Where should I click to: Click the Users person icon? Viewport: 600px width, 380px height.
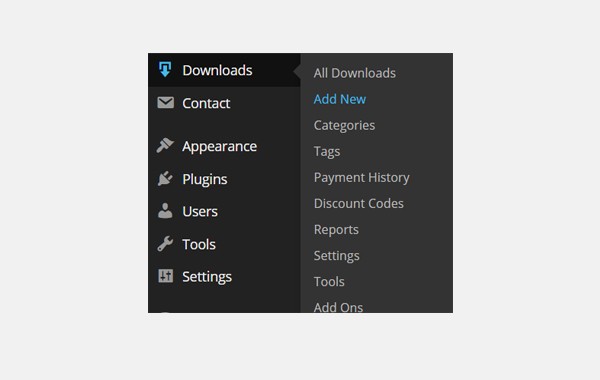click(165, 211)
